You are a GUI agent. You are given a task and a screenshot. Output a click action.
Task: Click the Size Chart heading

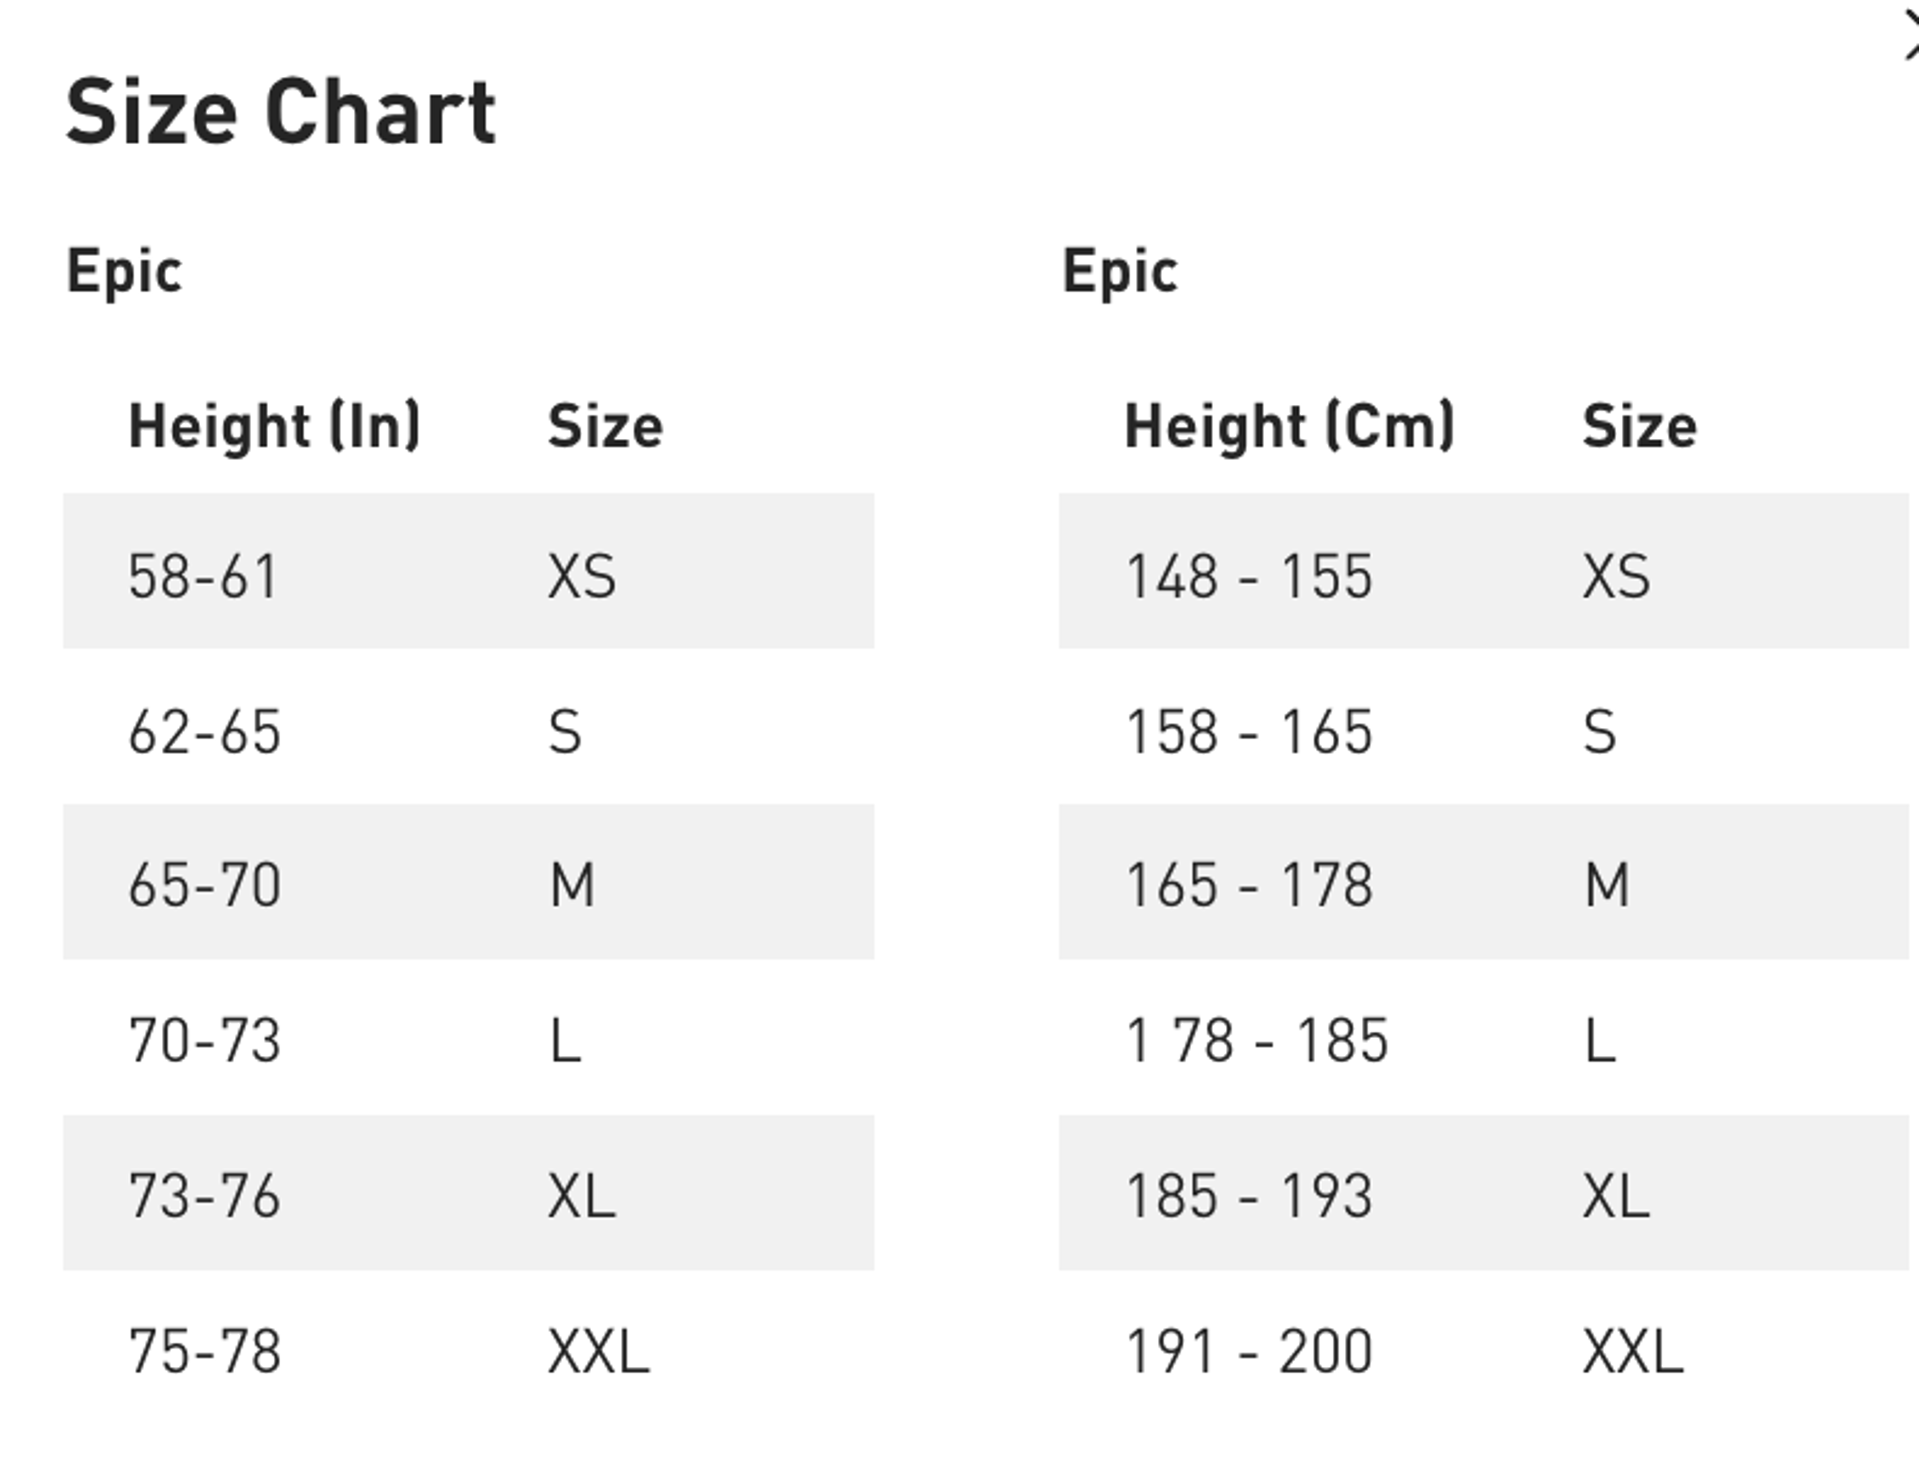280,112
